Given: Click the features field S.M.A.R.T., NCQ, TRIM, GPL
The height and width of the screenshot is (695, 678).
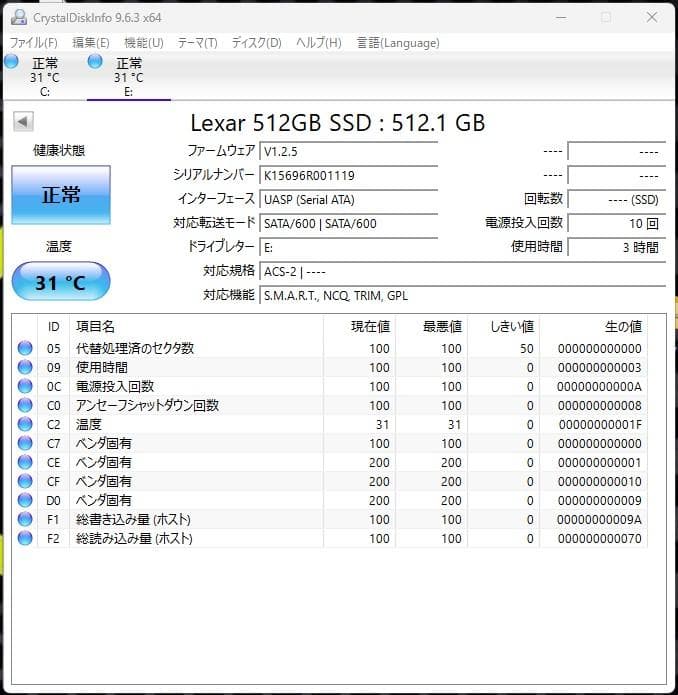Looking at the screenshot, I should tap(463, 295).
